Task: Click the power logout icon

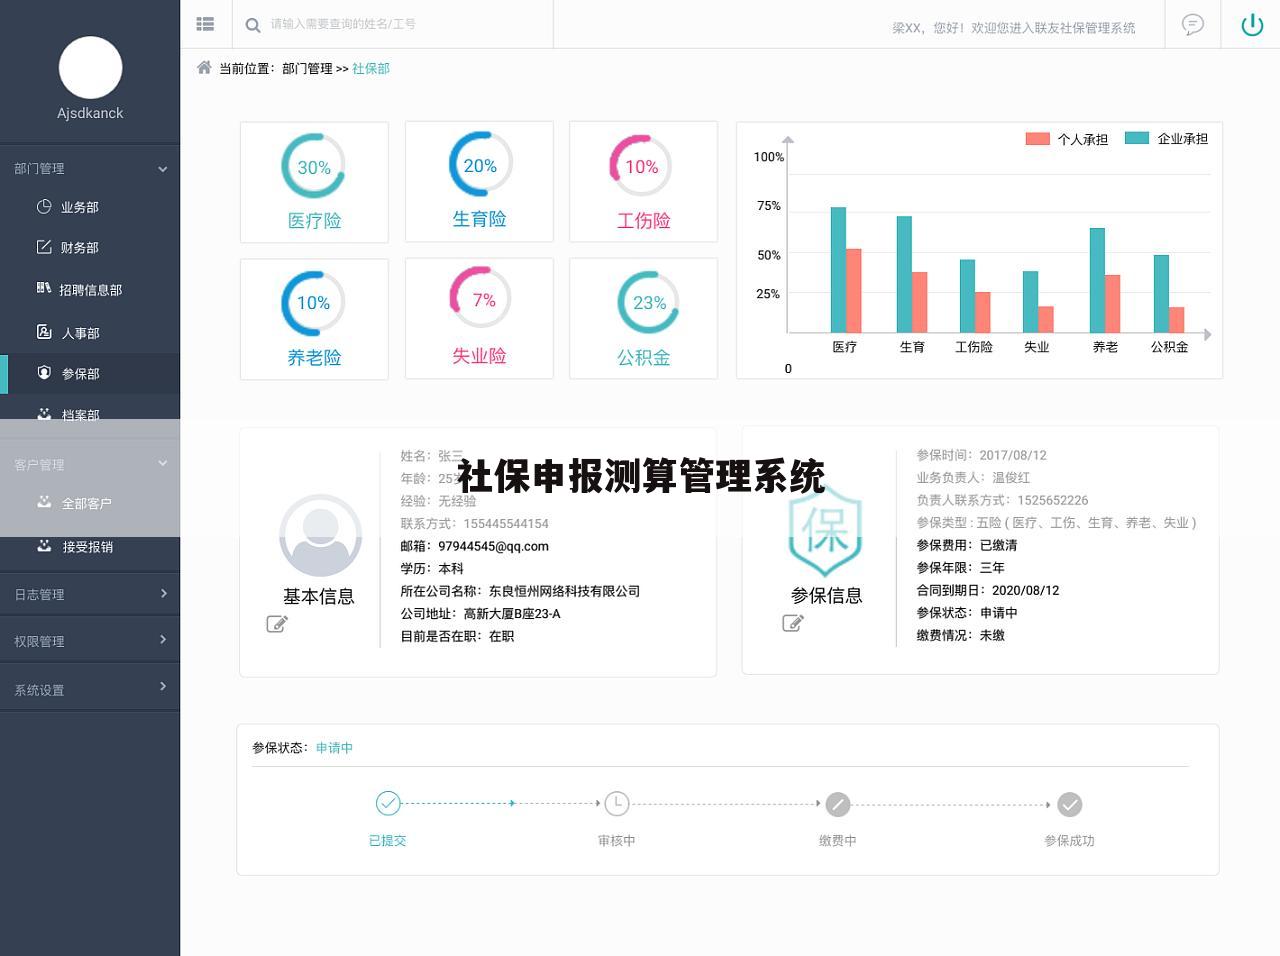Action: [1252, 24]
